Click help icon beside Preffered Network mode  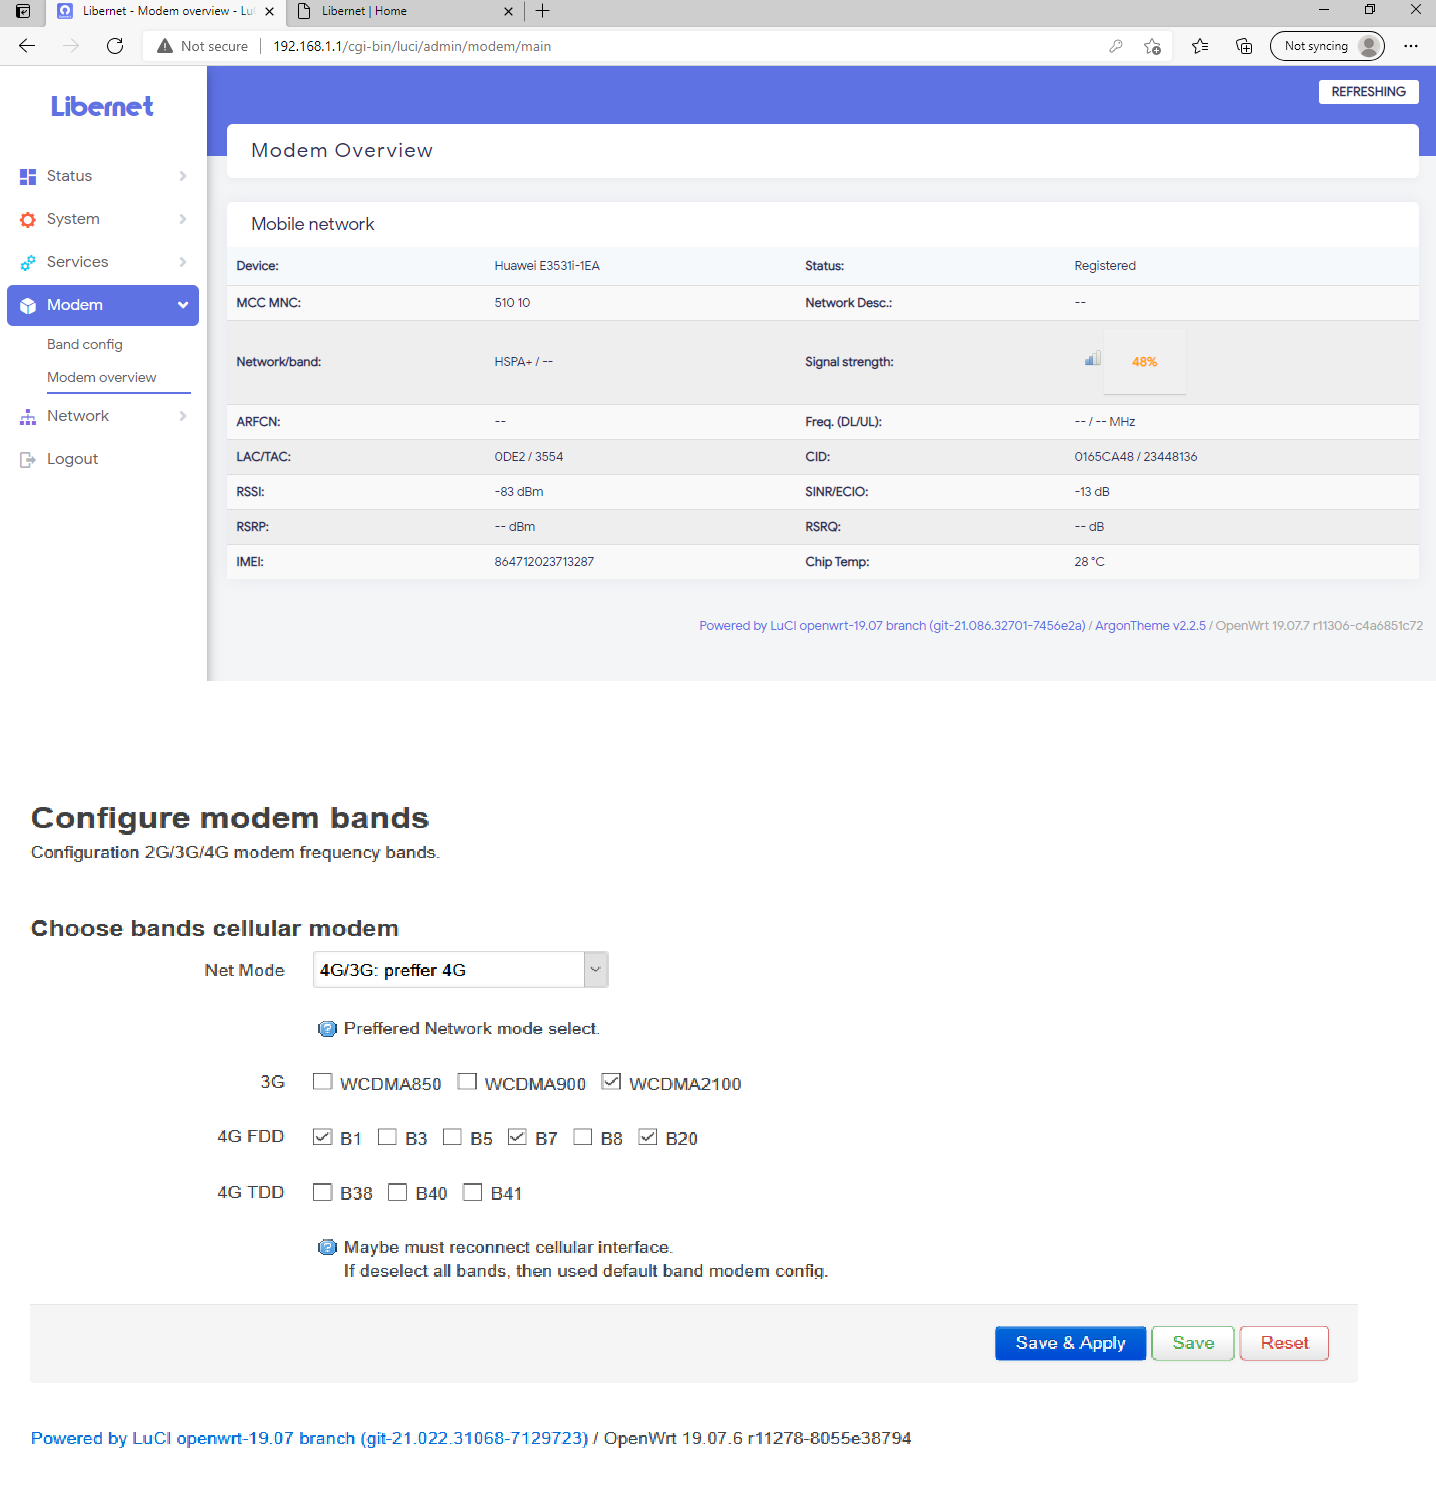pyautogui.click(x=327, y=1029)
